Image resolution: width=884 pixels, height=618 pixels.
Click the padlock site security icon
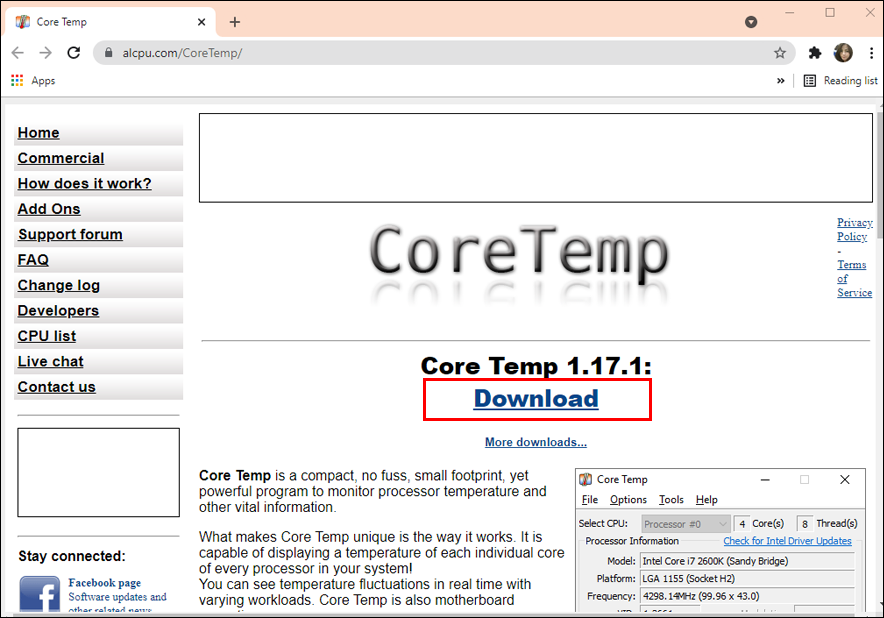tap(109, 52)
